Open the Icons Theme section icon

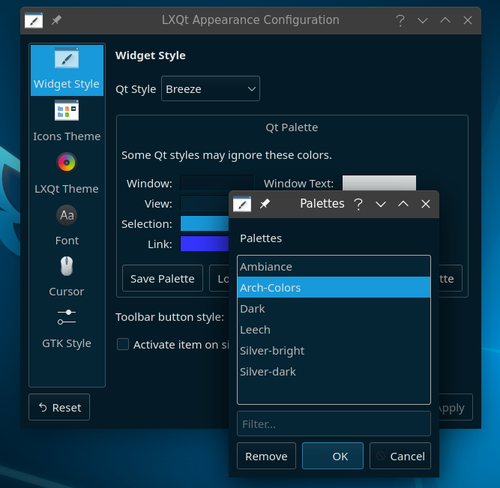click(x=67, y=111)
